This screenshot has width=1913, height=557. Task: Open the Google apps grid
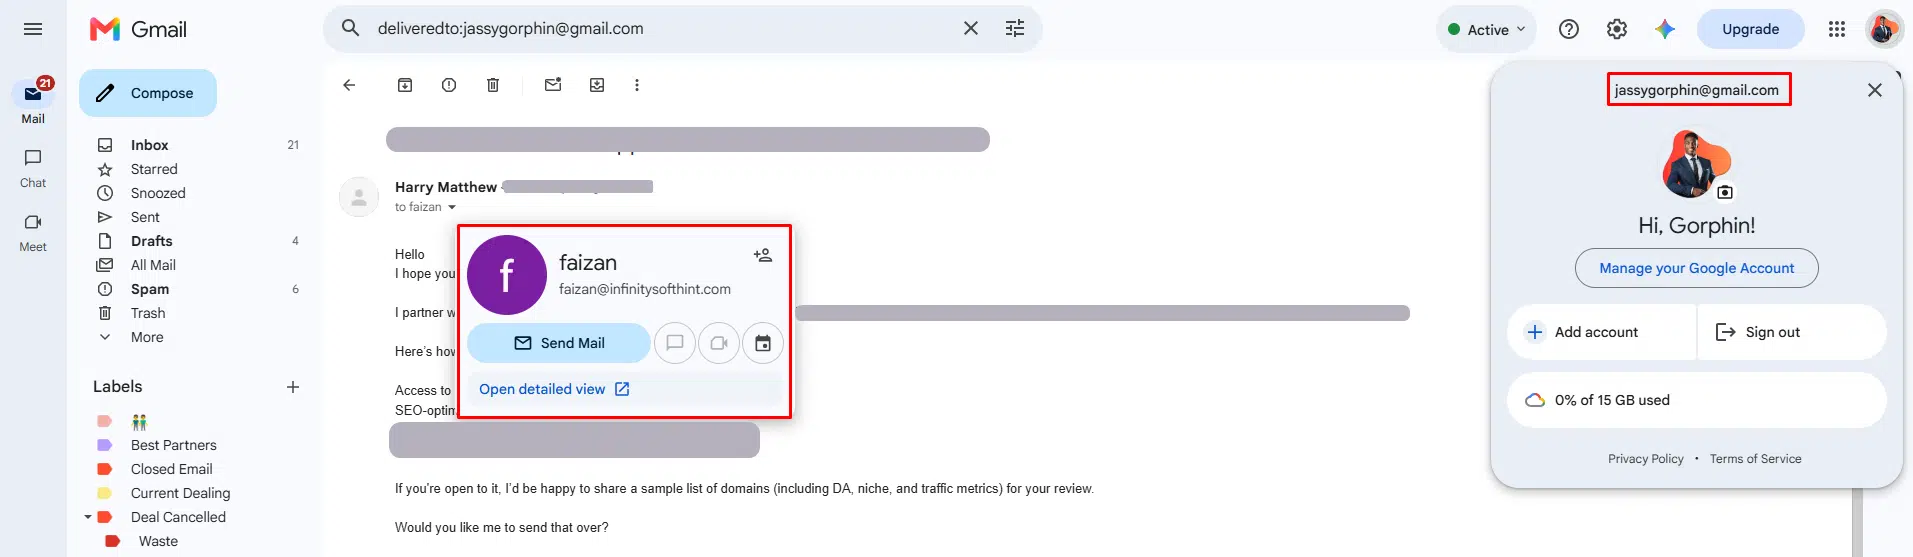(x=1837, y=29)
